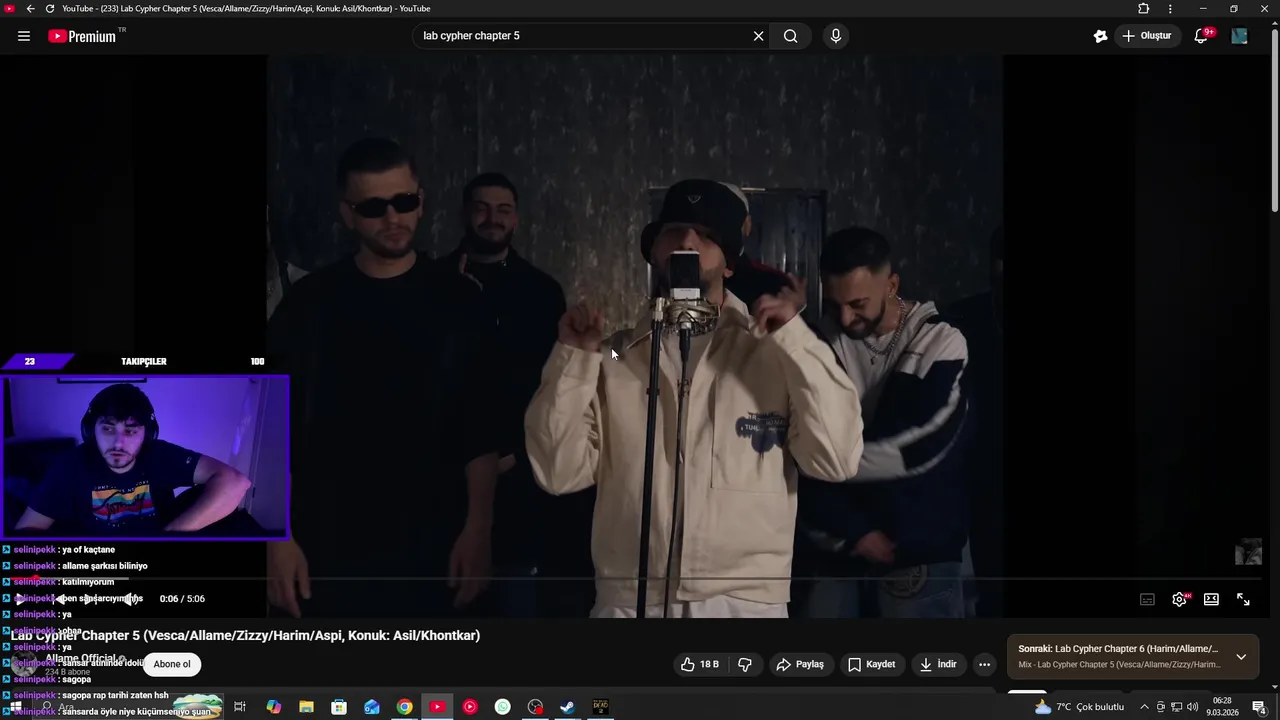1280x720 pixels.
Task: Open weather widget 7°C Çok bulutlu
Action: pos(1080,707)
